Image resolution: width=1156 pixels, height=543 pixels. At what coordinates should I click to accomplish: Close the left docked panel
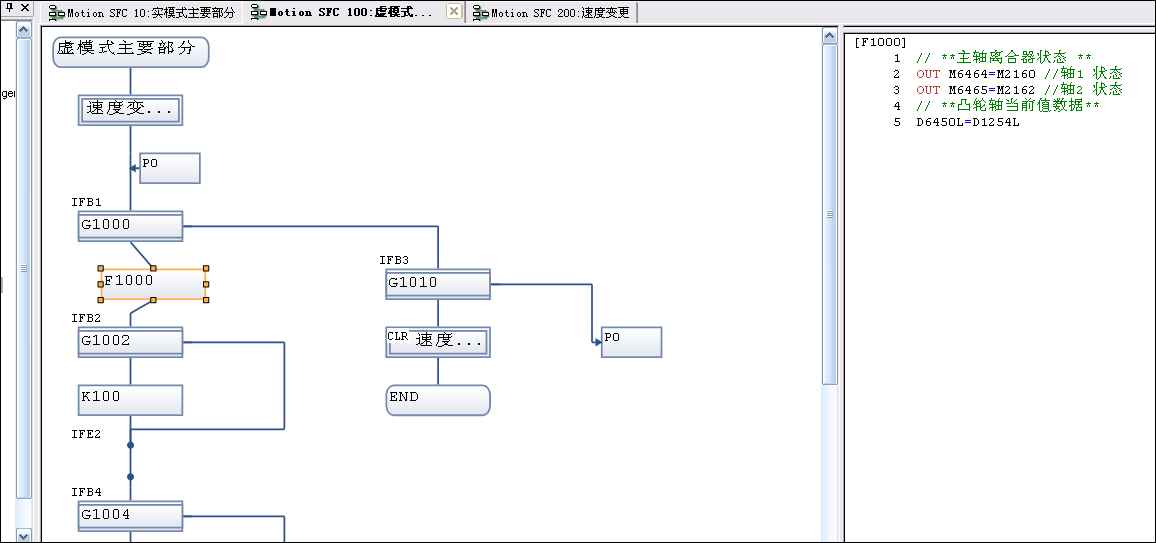coord(25,11)
